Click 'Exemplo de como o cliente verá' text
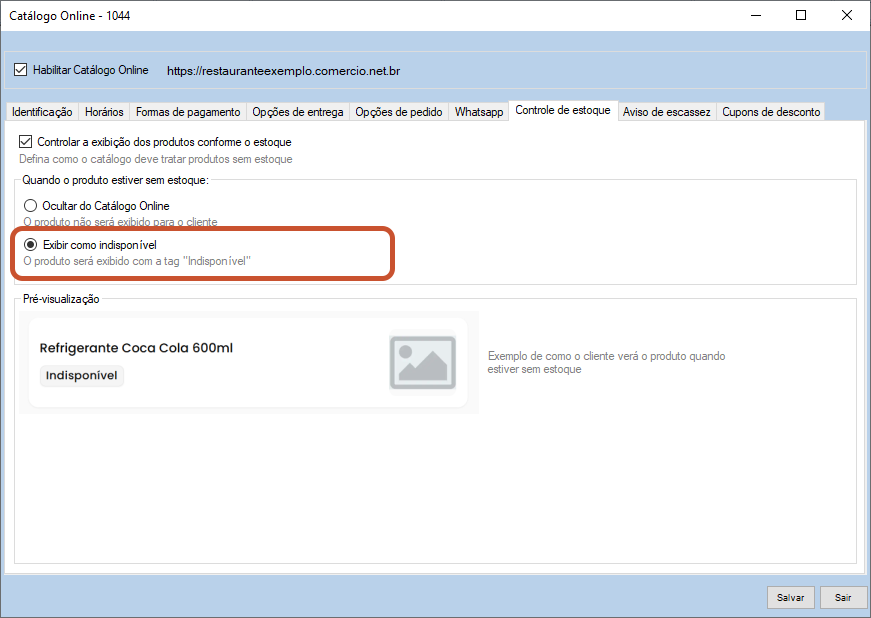 [607, 363]
